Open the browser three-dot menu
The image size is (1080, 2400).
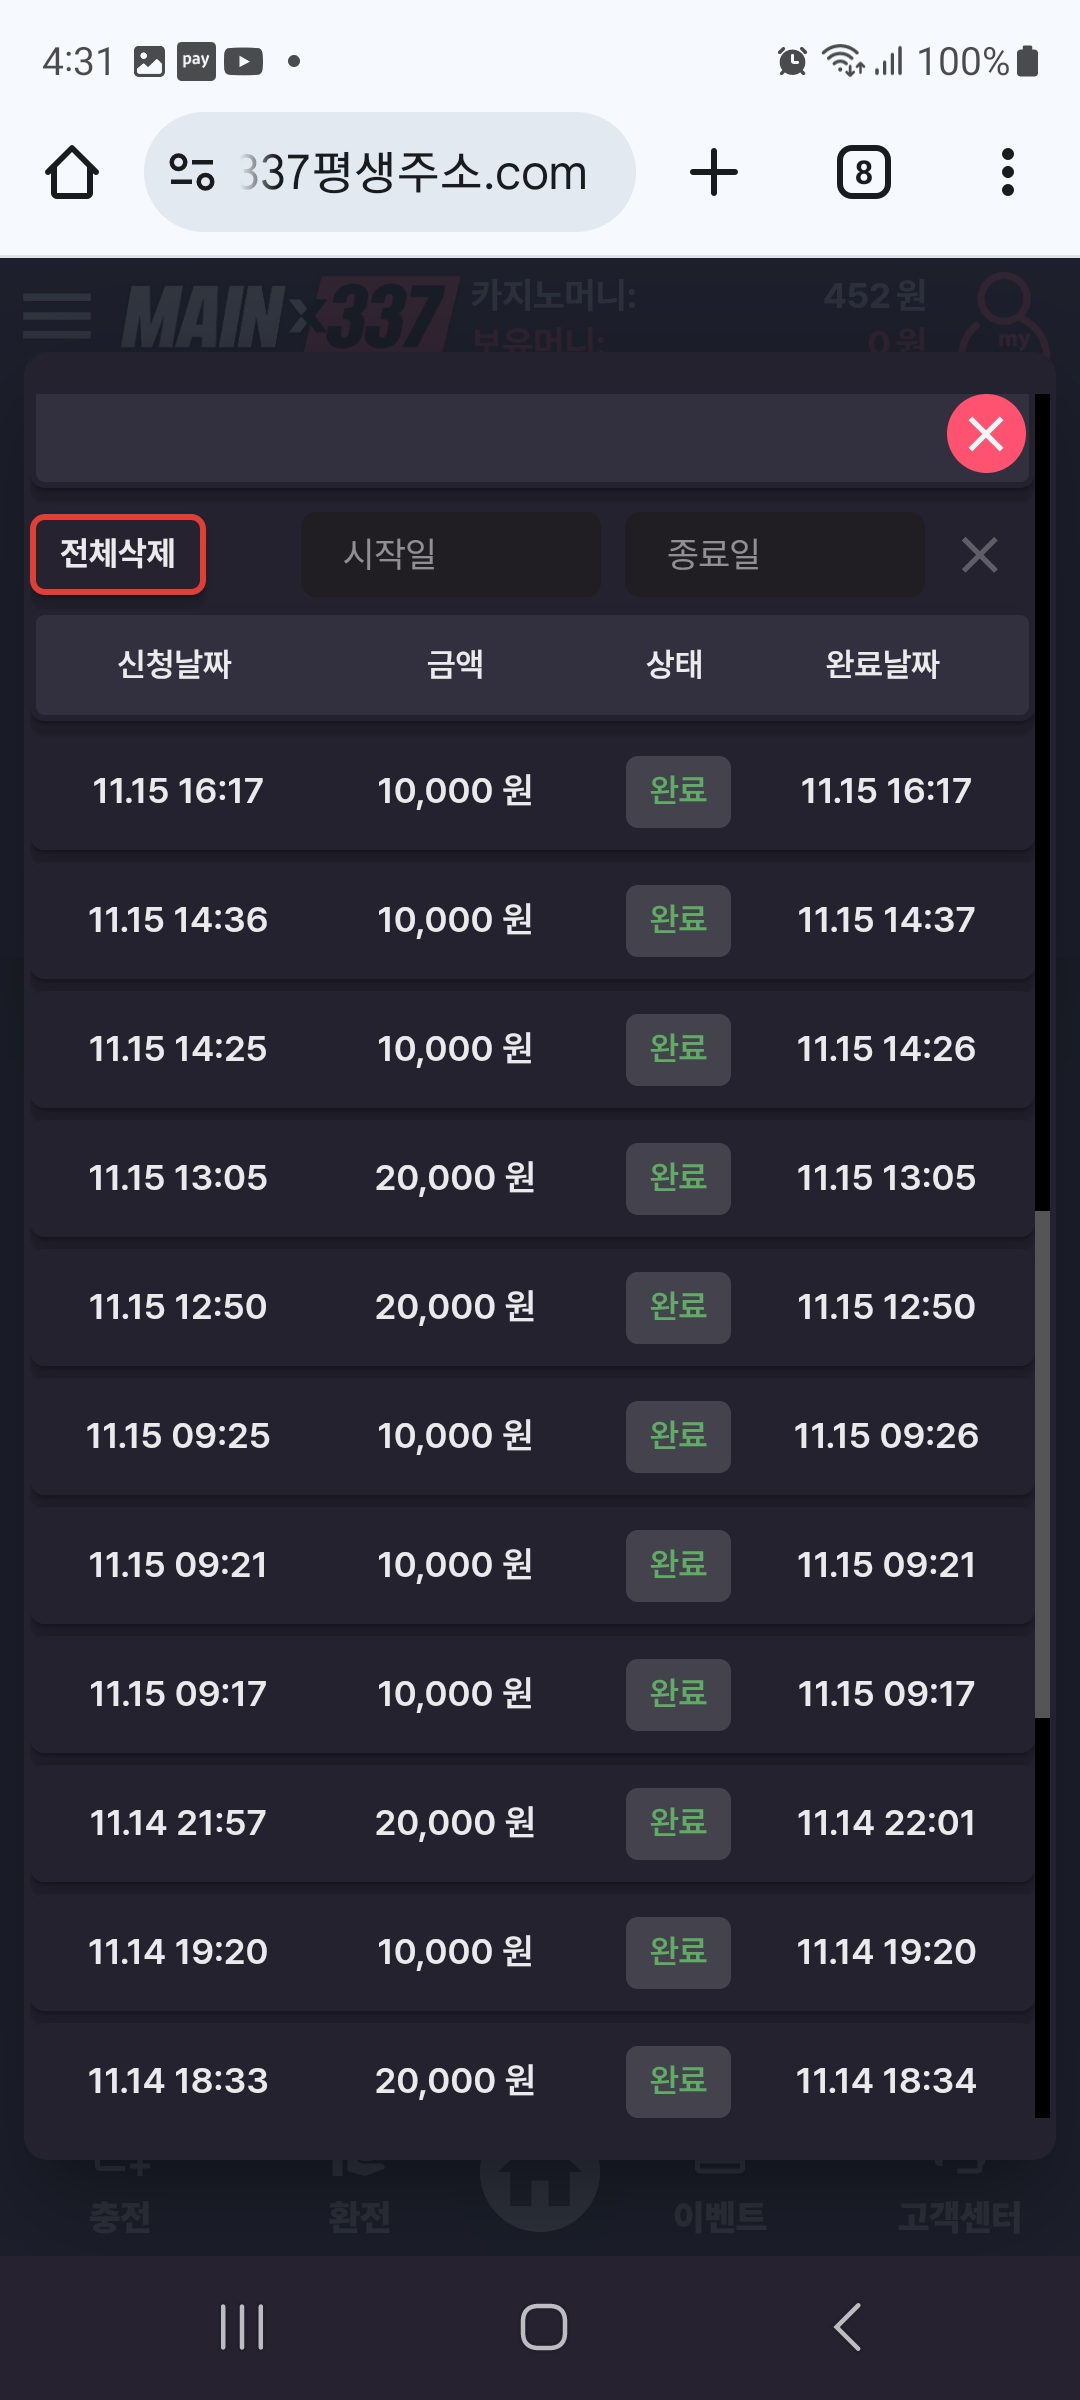(x=1007, y=173)
